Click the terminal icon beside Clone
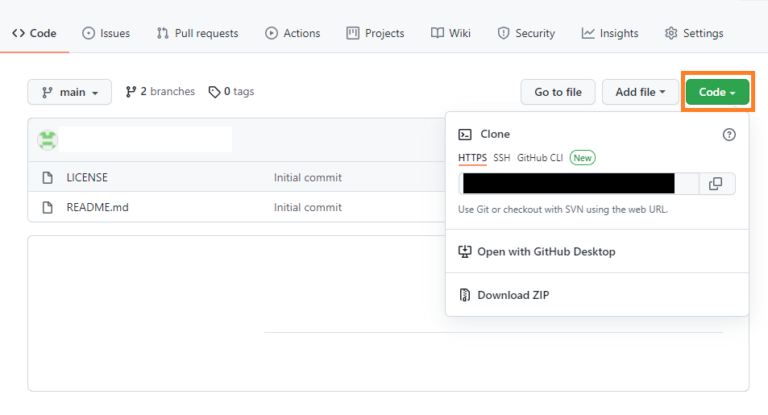This screenshot has width=768, height=415. pos(465,134)
